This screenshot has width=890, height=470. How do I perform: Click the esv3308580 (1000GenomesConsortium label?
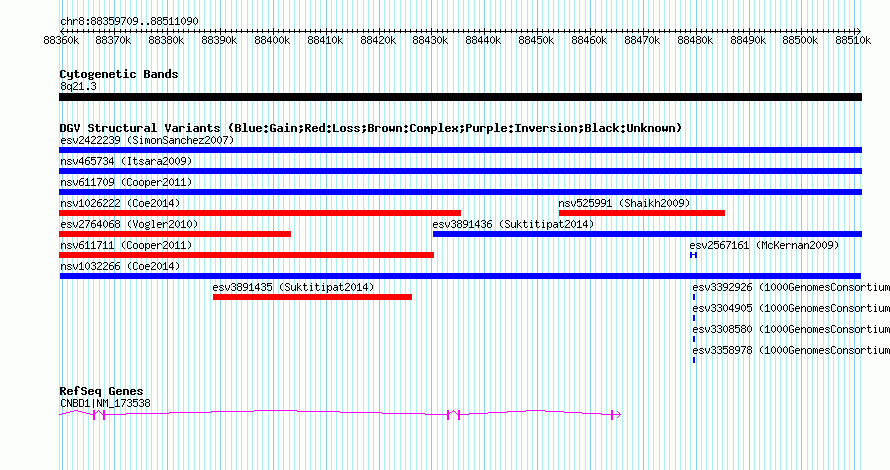pyautogui.click(x=791, y=329)
